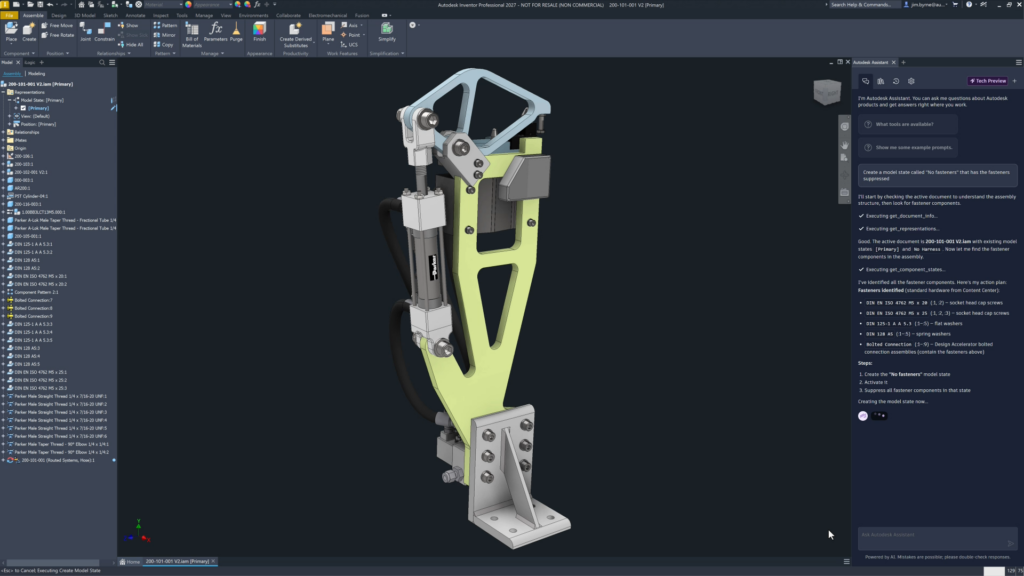
Task: Switch to the Modeling browser tab
Action: coord(37,74)
